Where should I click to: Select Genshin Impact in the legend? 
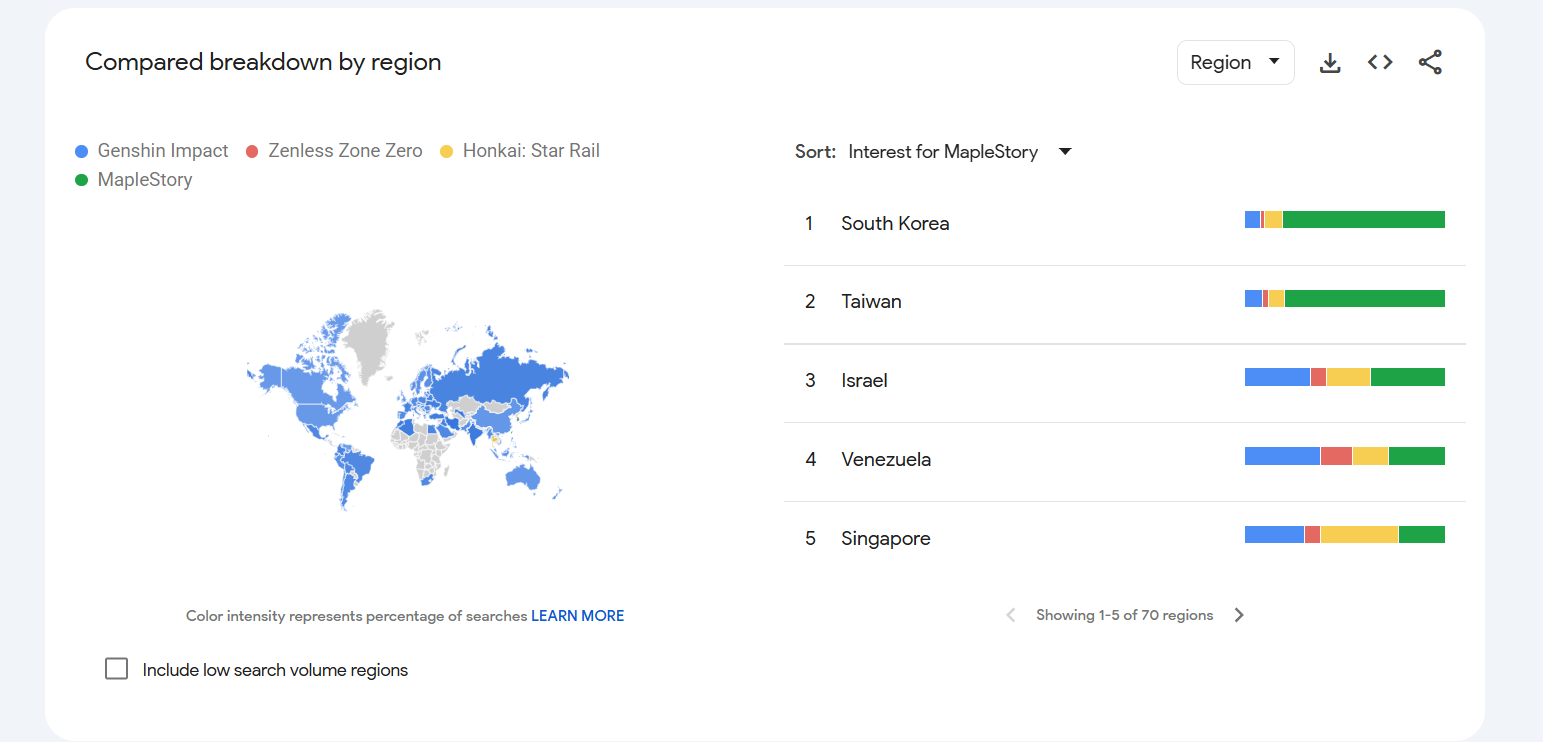click(163, 151)
